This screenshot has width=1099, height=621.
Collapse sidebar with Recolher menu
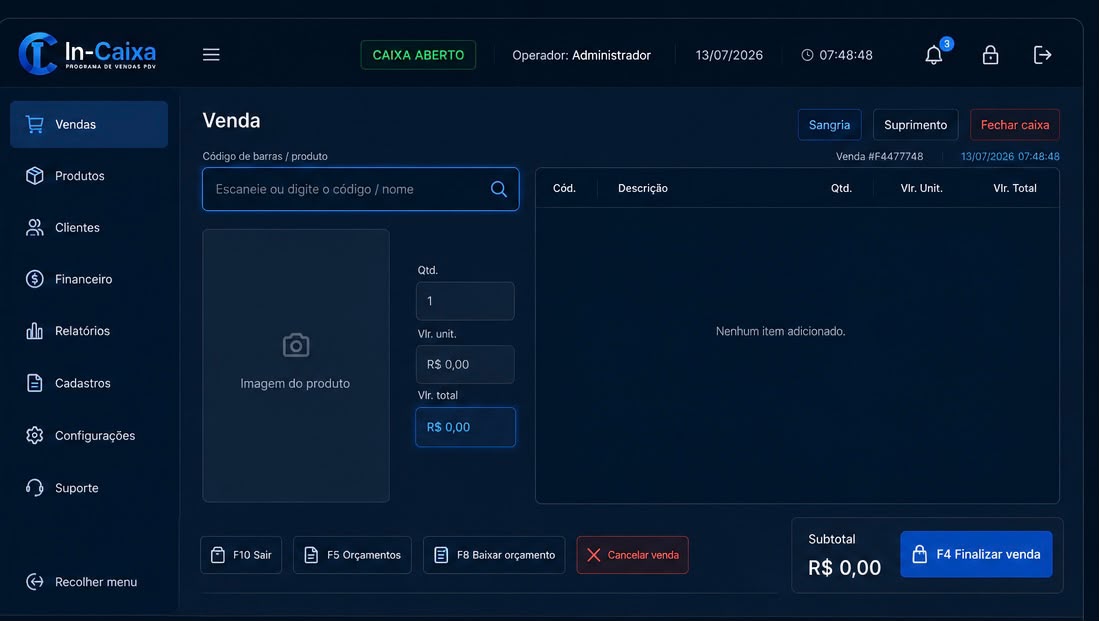tap(82, 582)
